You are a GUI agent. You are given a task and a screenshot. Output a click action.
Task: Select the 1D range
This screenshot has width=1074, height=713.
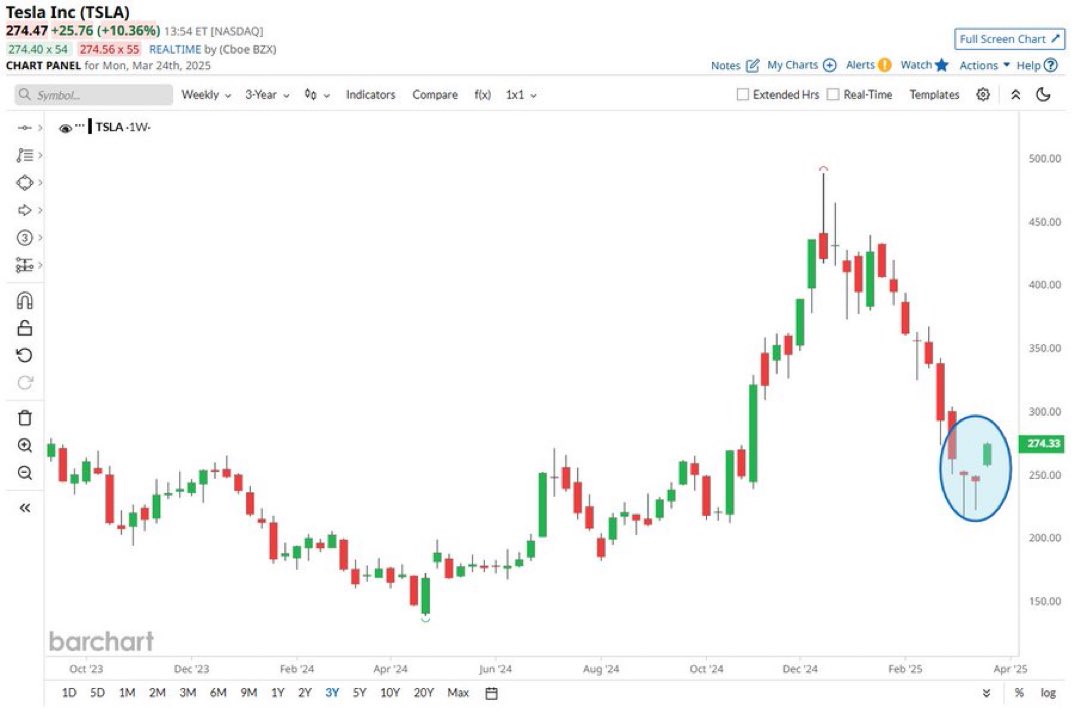[69, 693]
